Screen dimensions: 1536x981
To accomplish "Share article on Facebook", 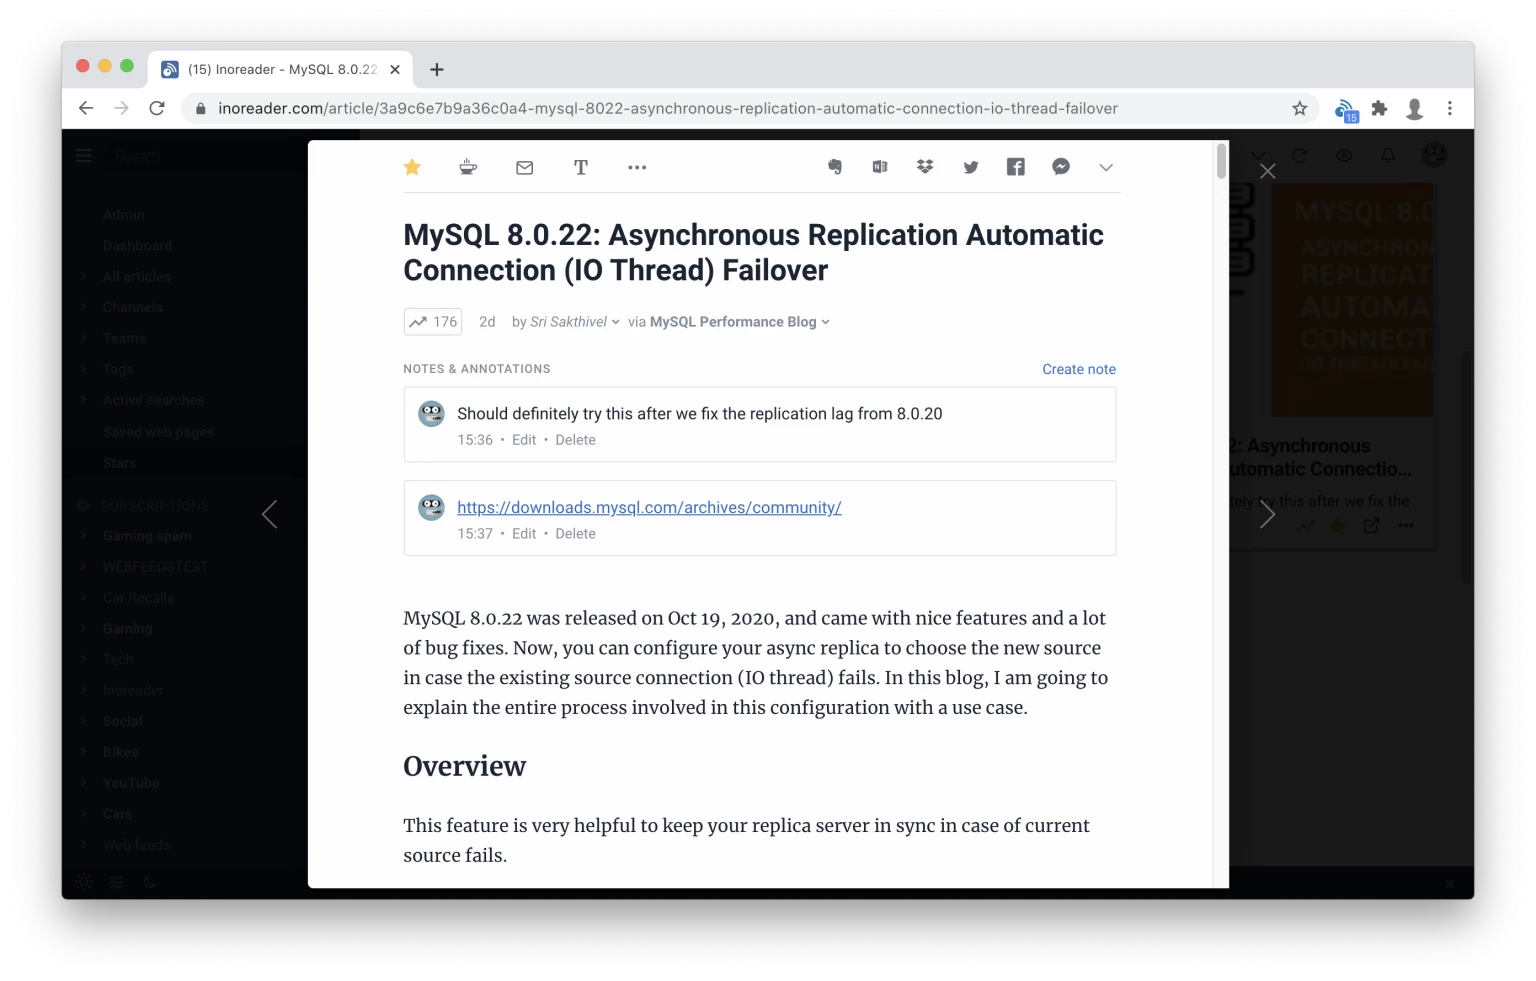I will pos(1015,167).
